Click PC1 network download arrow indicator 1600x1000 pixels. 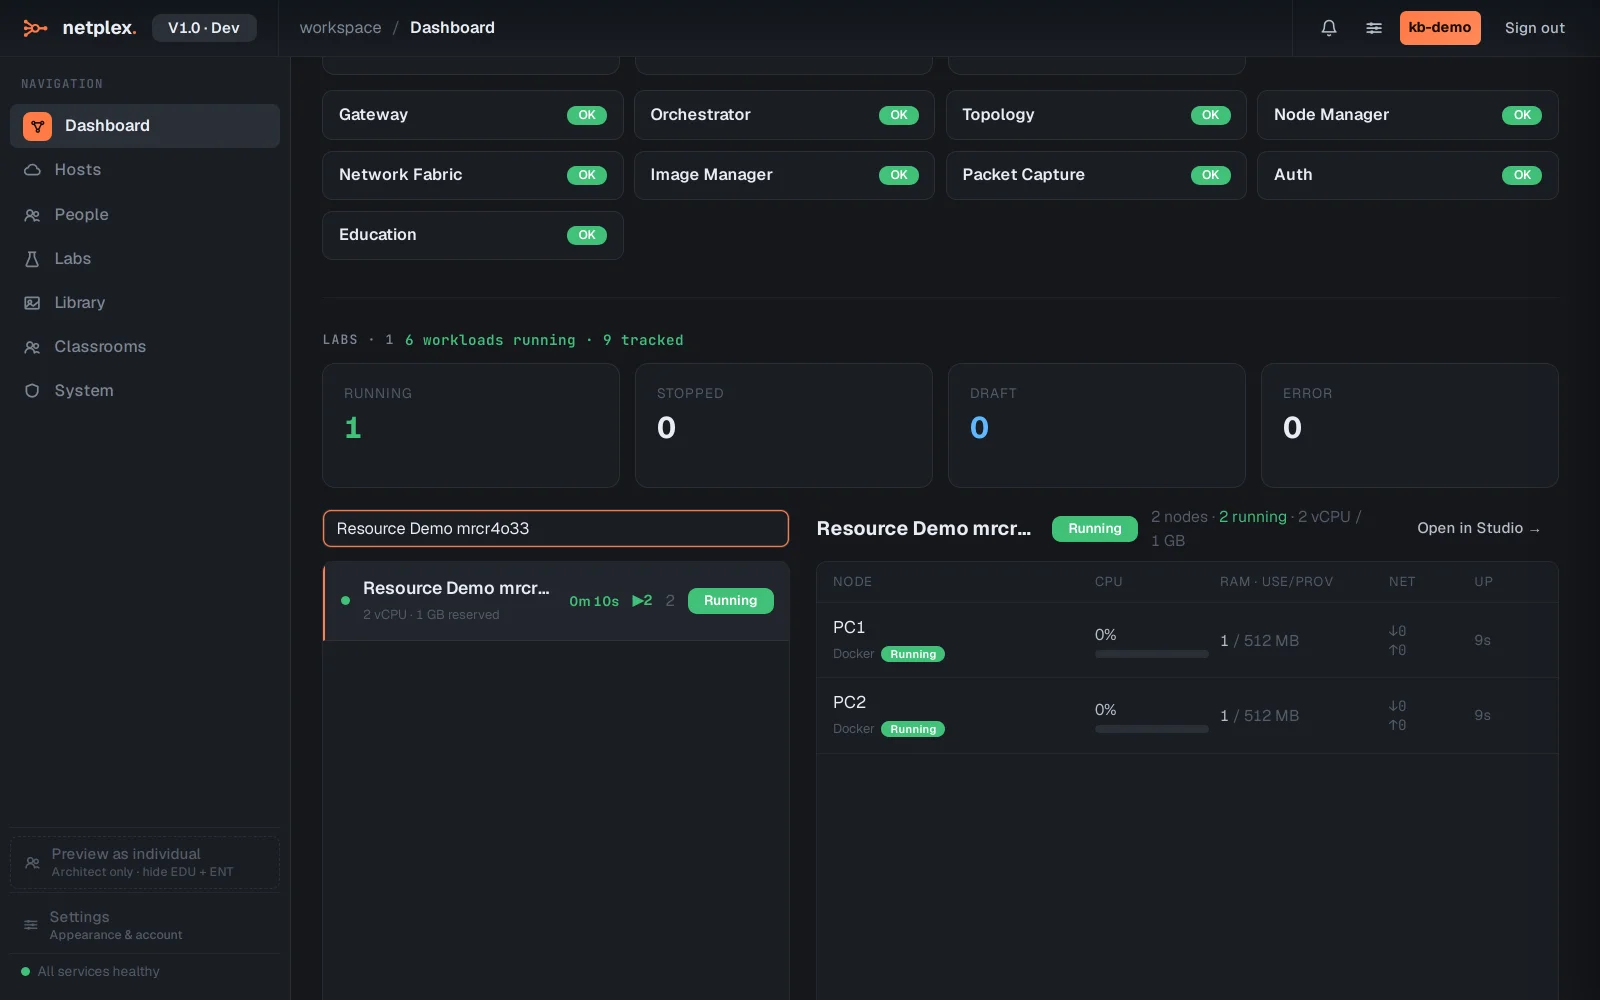[x=1397, y=631]
